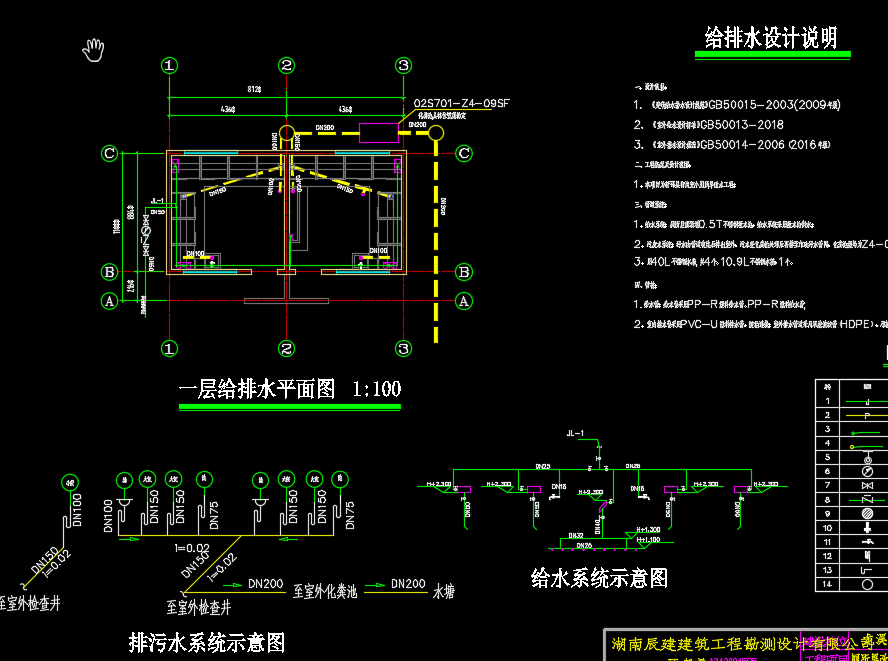888x661 pixels.
Task: Click legend table number cell 2
Action: click(x=828, y=415)
